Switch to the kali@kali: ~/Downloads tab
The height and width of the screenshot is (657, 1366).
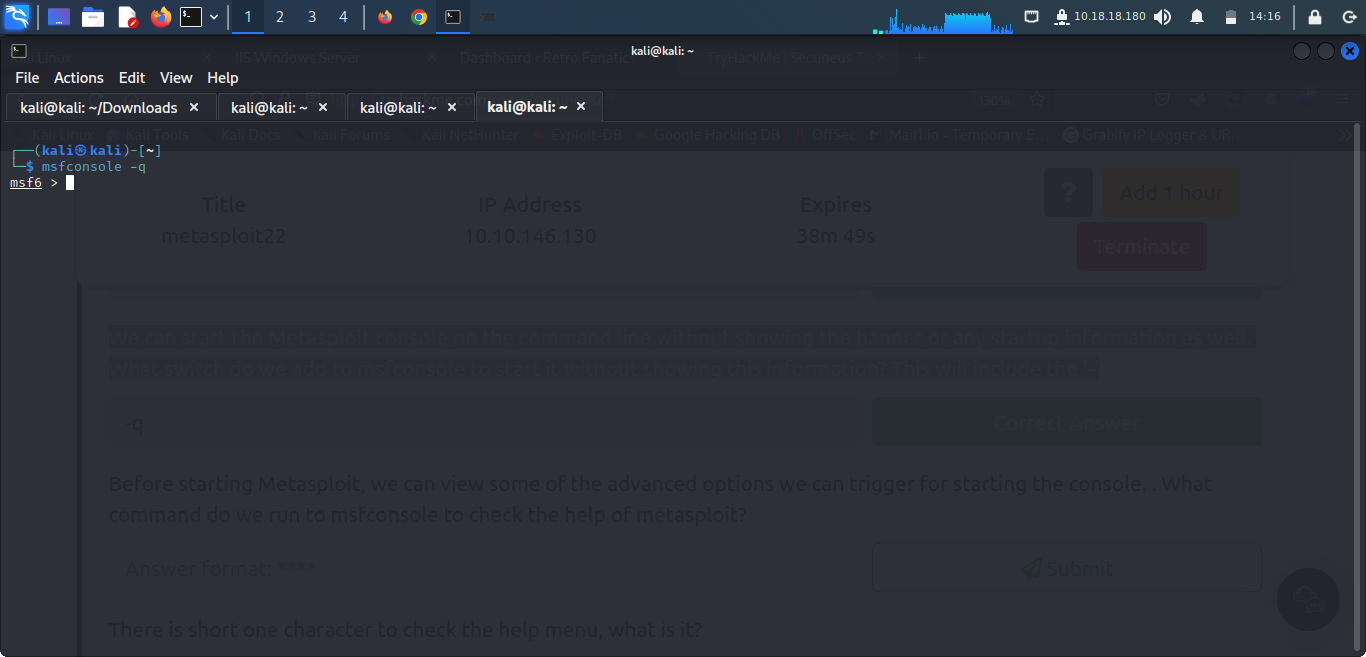(110, 107)
